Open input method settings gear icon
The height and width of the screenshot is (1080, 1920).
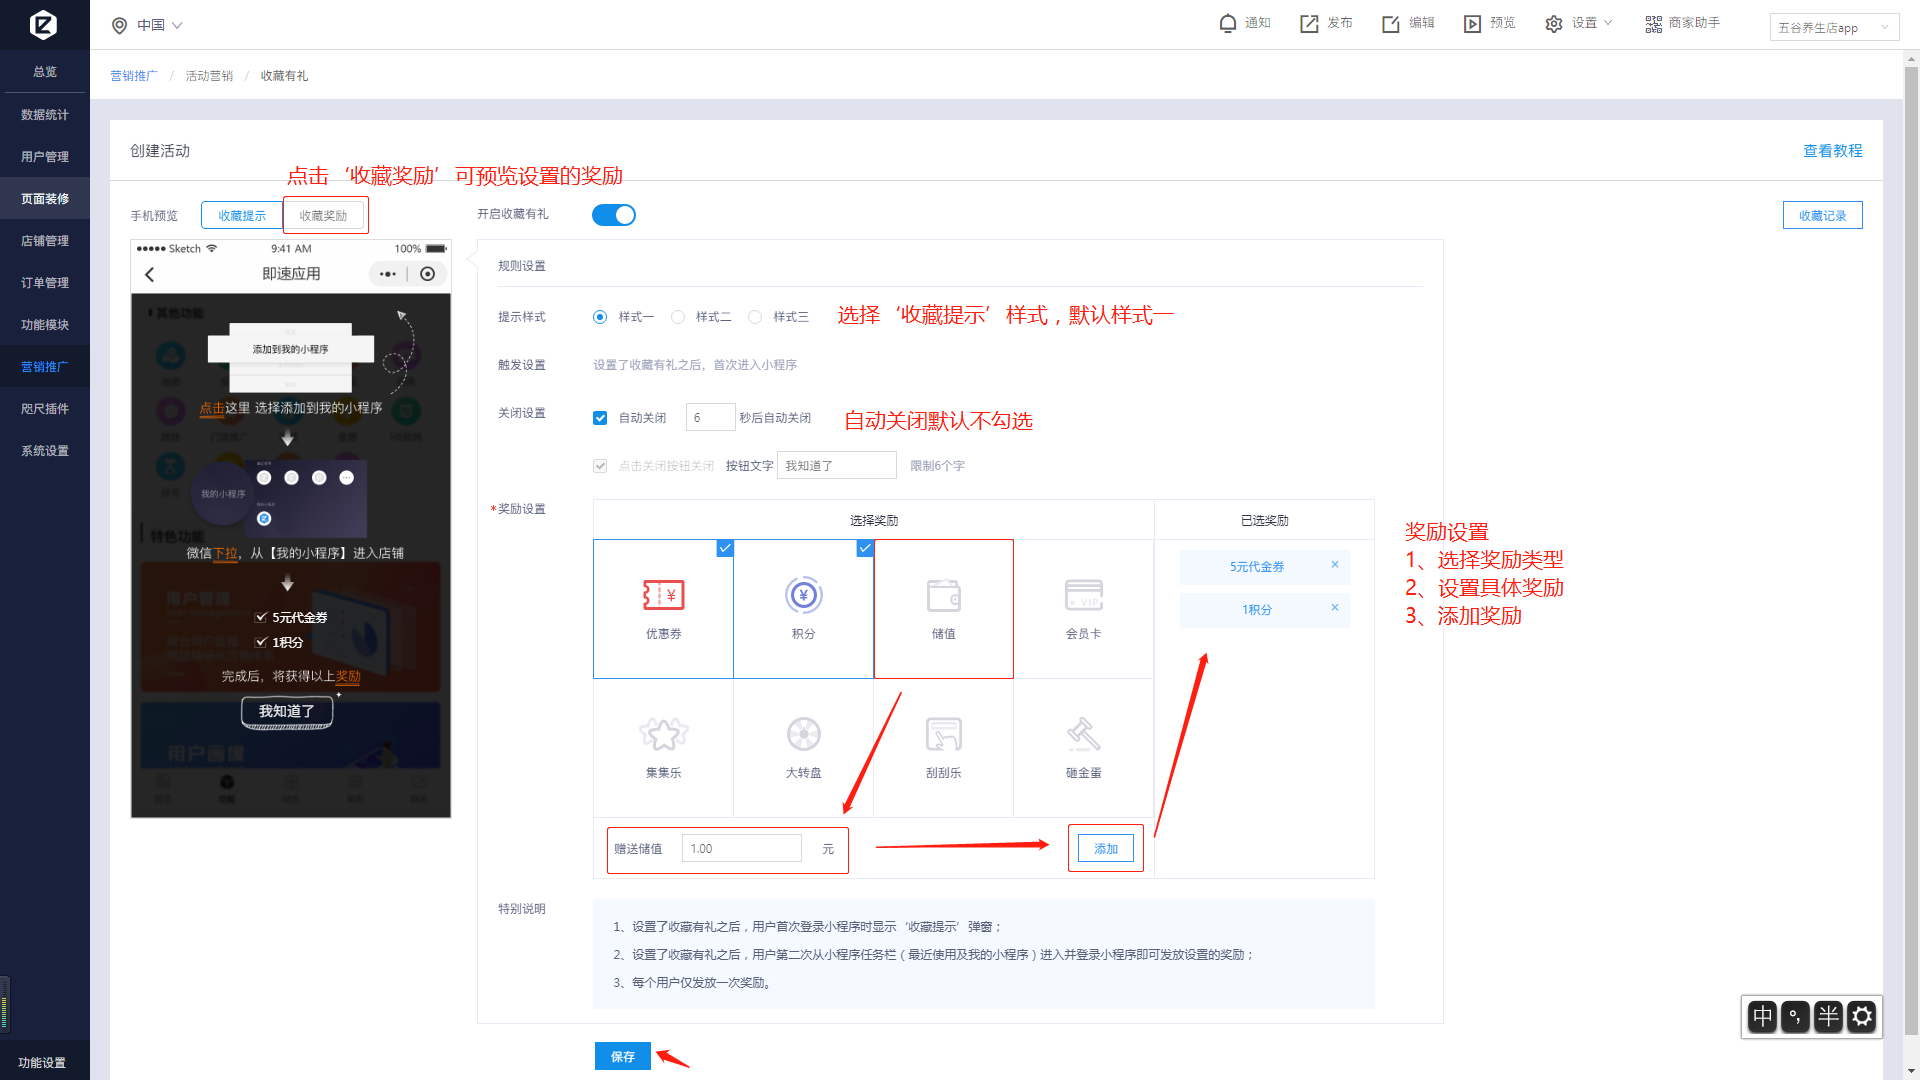click(x=1862, y=1017)
